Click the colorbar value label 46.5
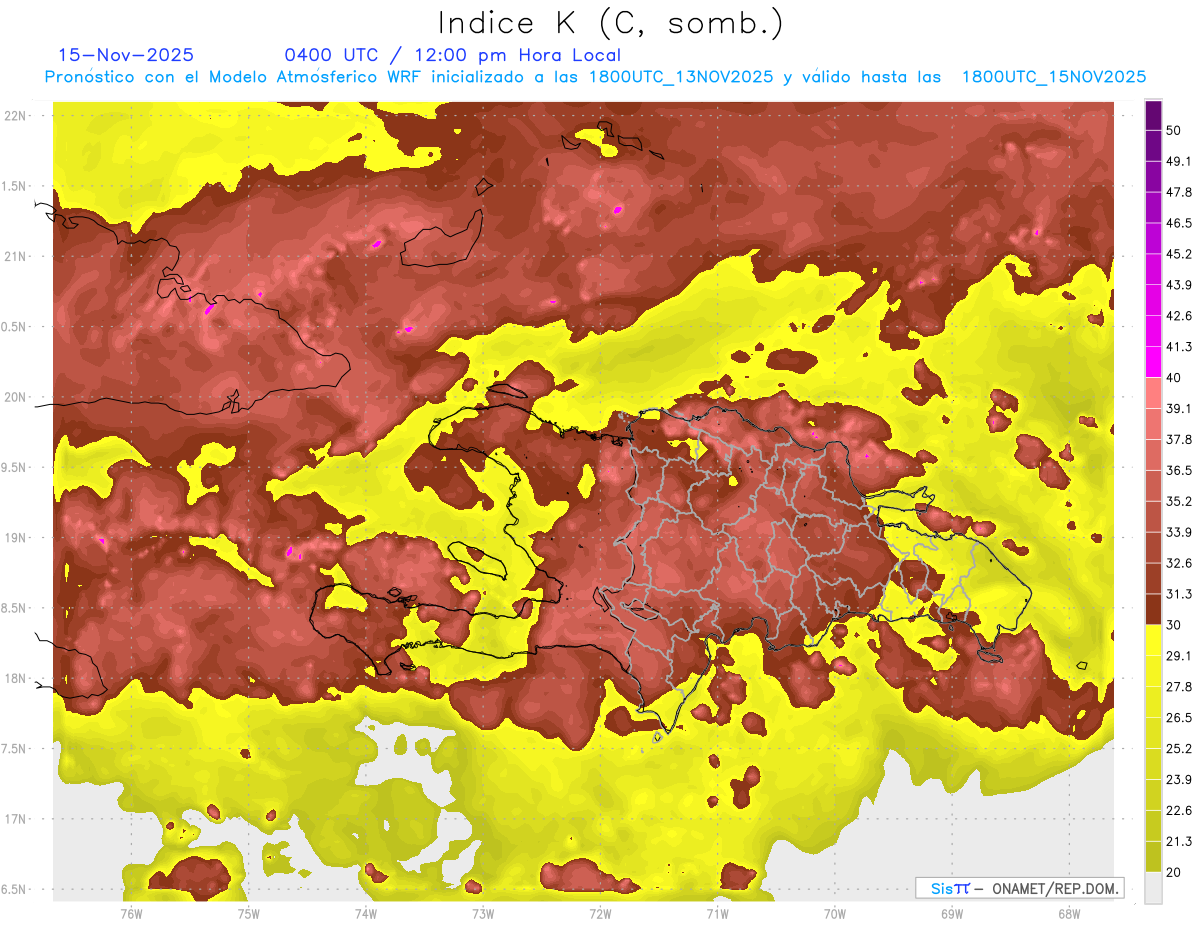1200x927 pixels. (x=1178, y=223)
